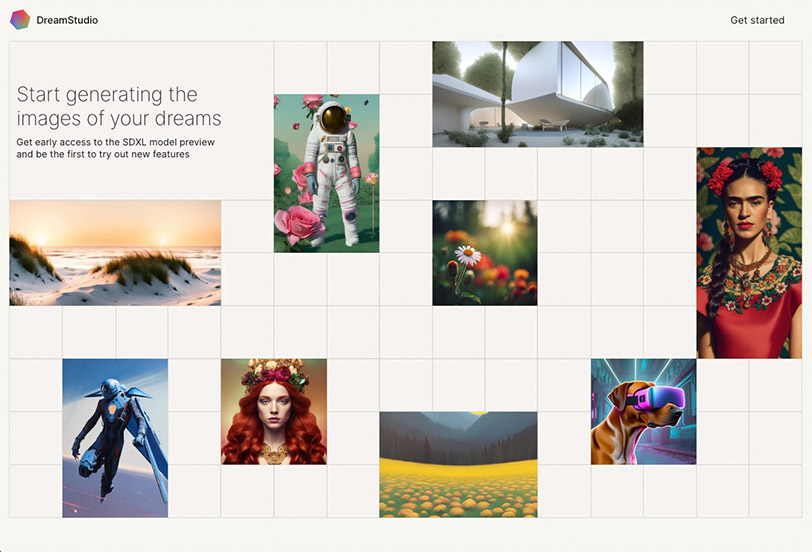The image size is (812, 552).
Task: Select the astronaut with roses image
Action: pyautogui.click(x=326, y=173)
